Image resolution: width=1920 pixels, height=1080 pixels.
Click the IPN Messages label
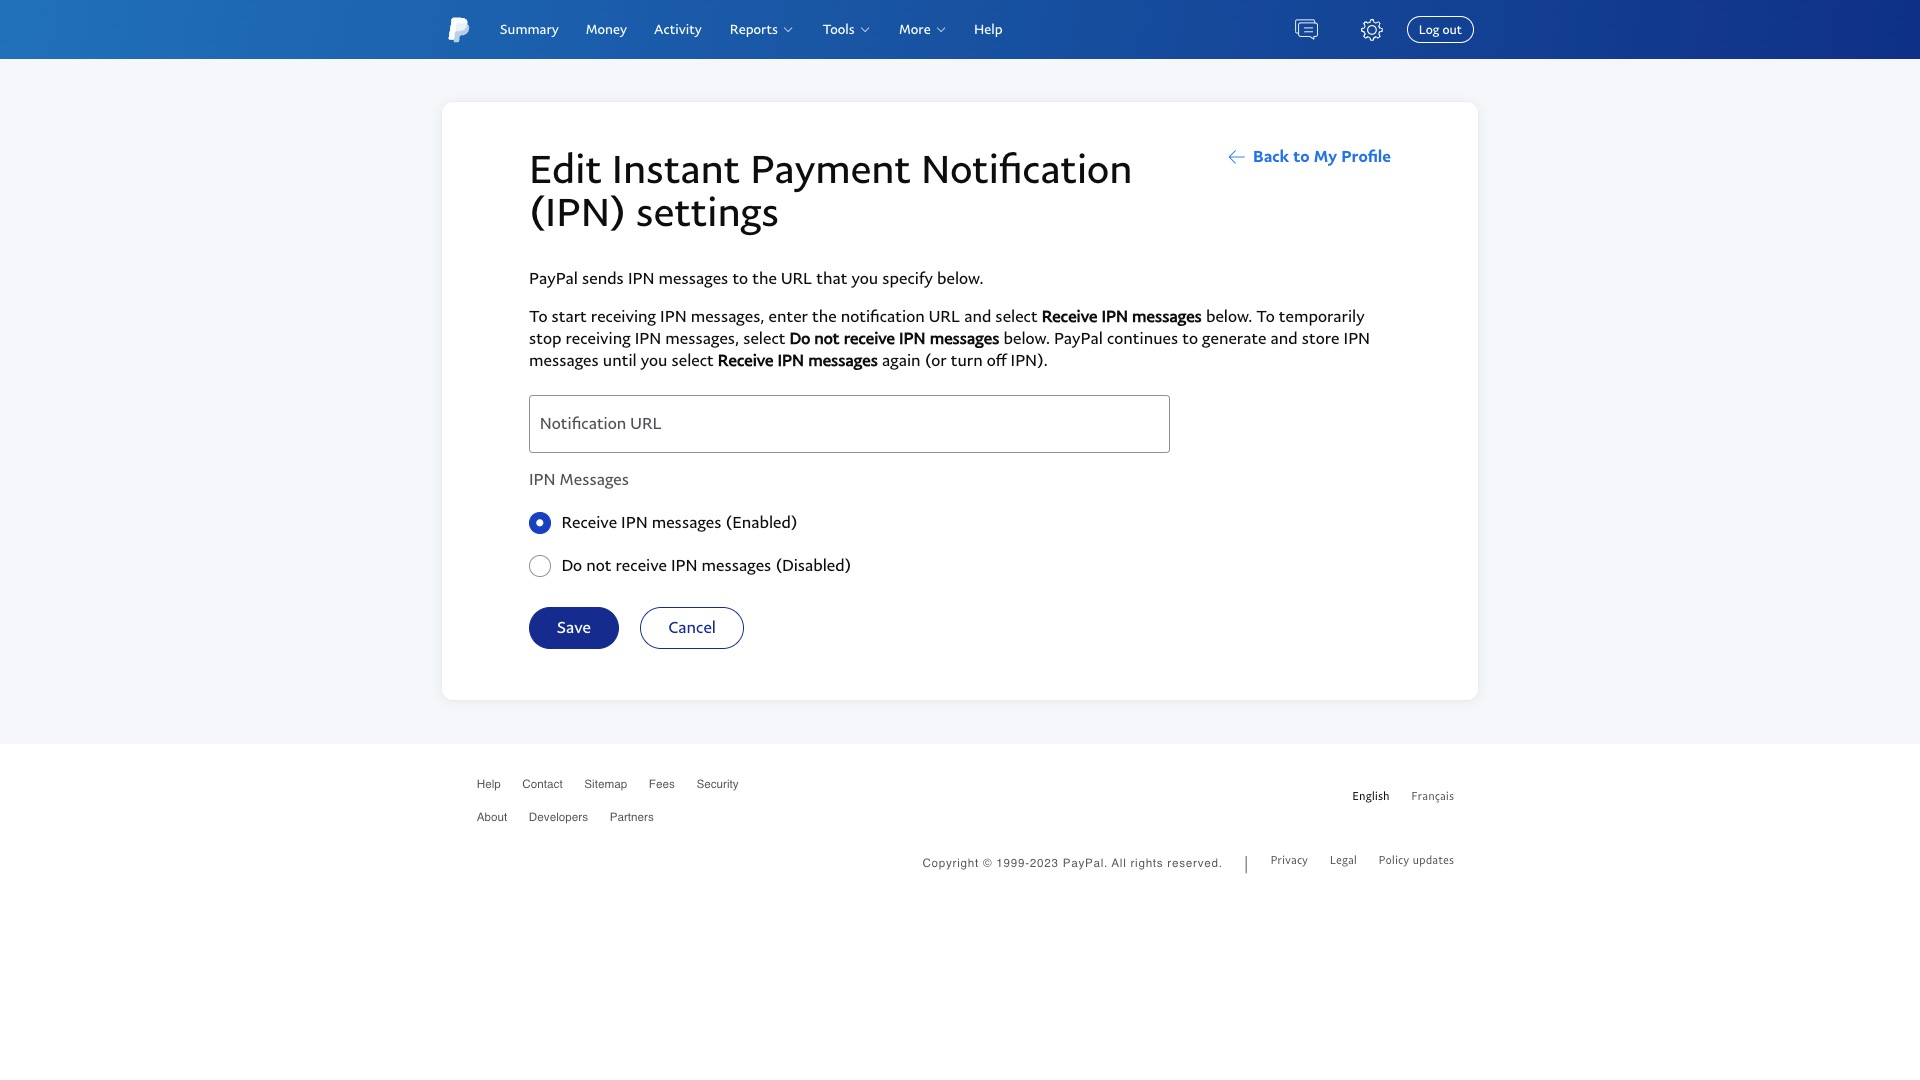tap(579, 480)
